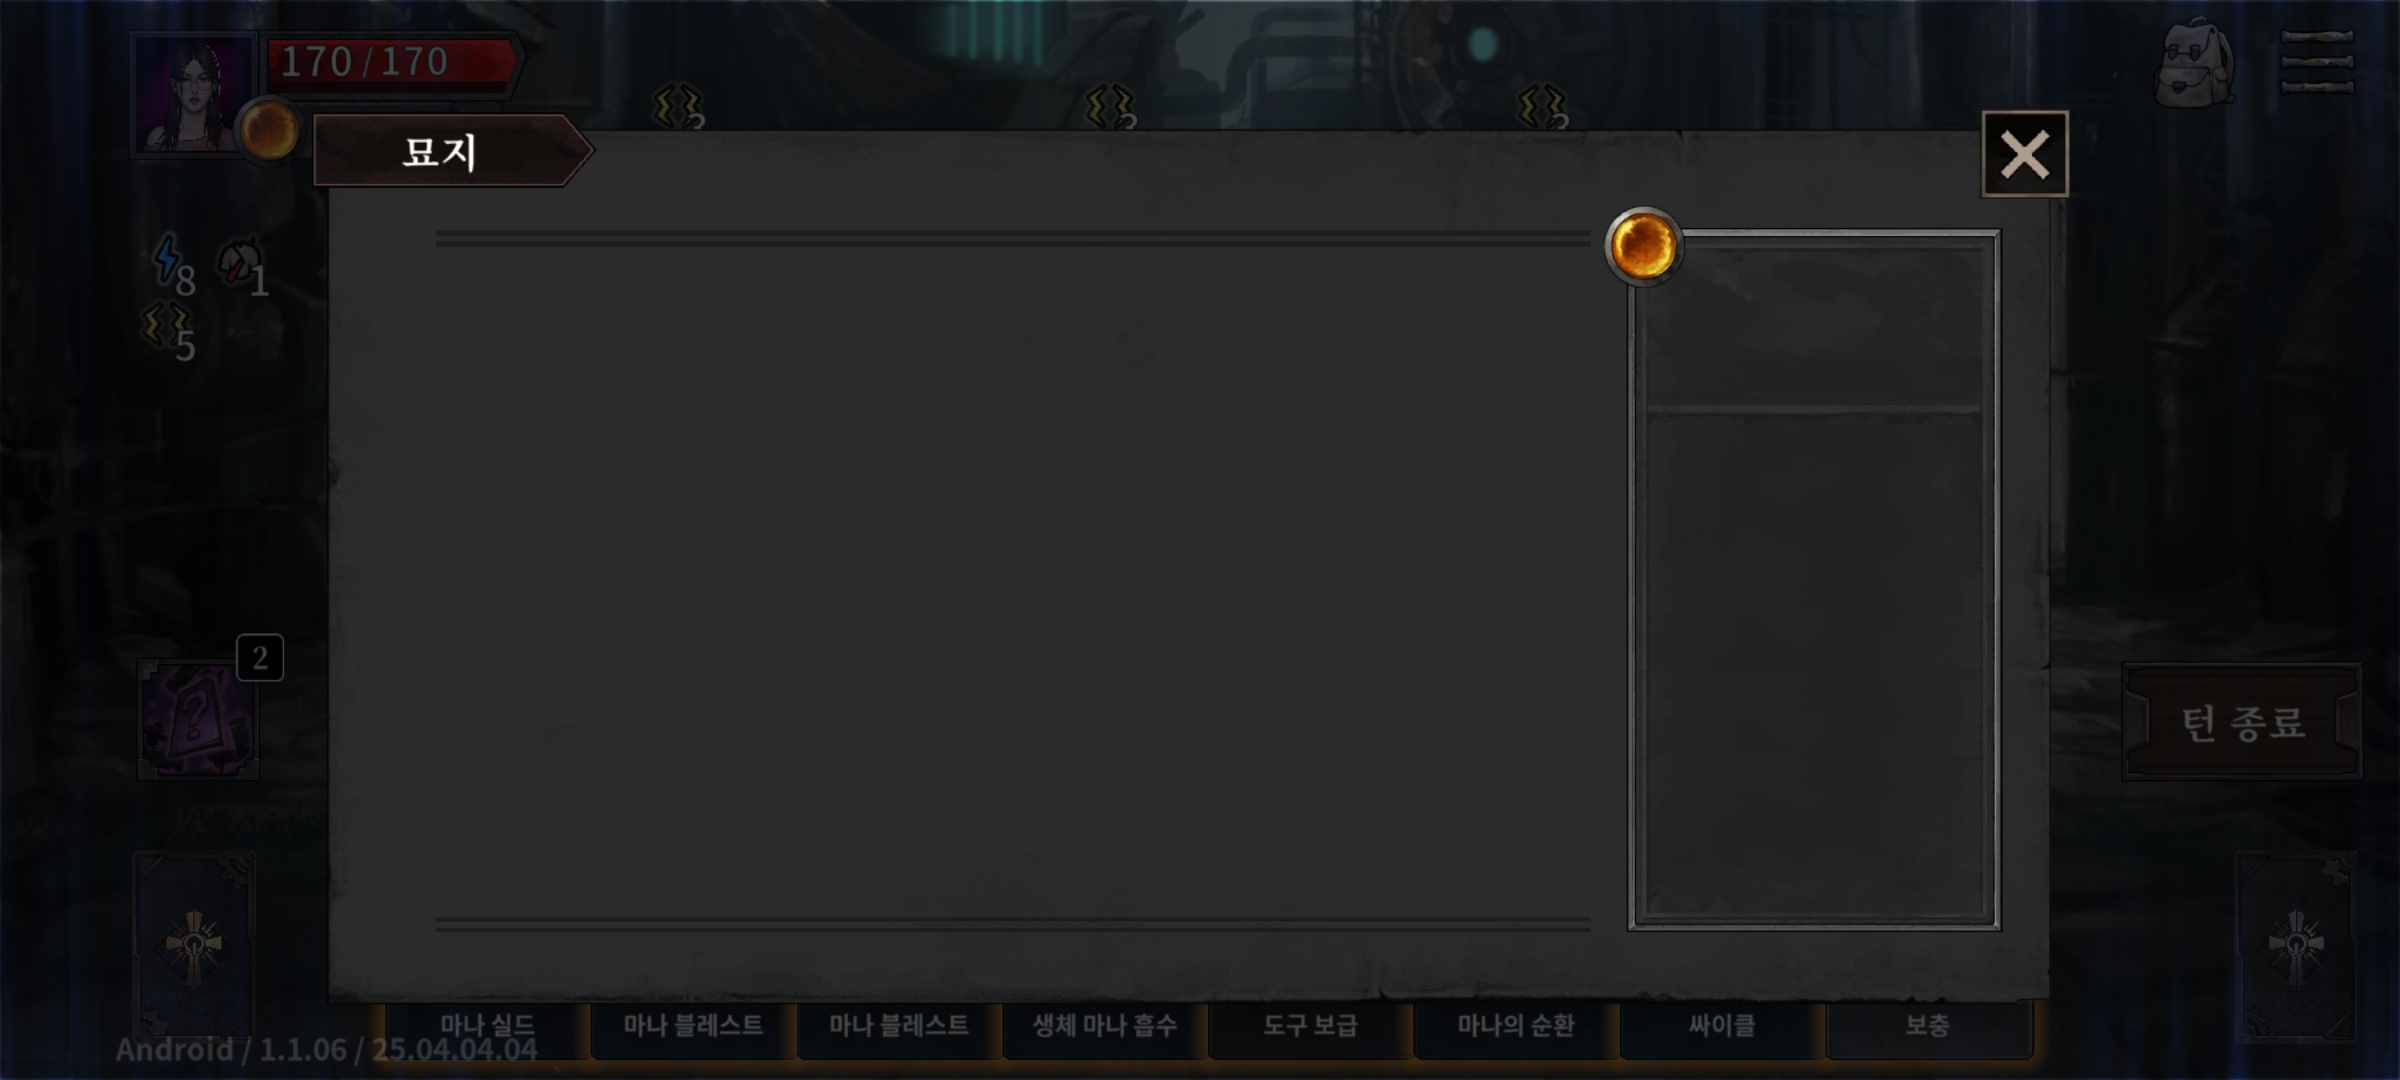Select the 싸이클 card

1722,1027
